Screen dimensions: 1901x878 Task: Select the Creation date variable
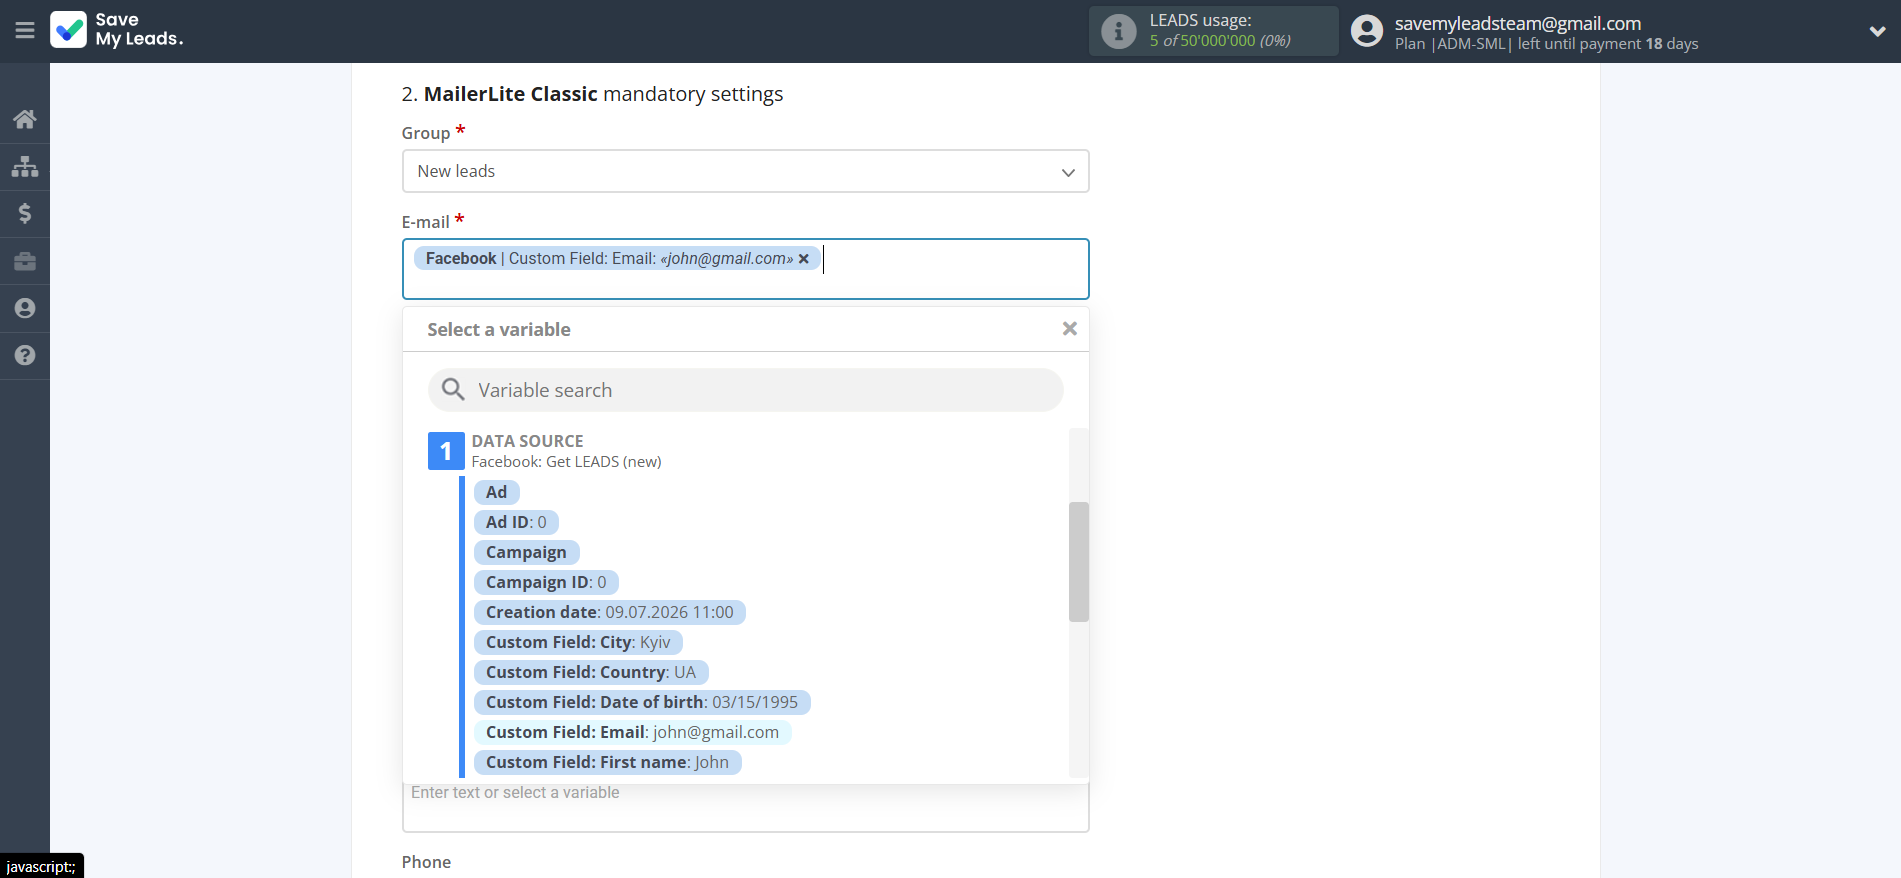point(610,612)
